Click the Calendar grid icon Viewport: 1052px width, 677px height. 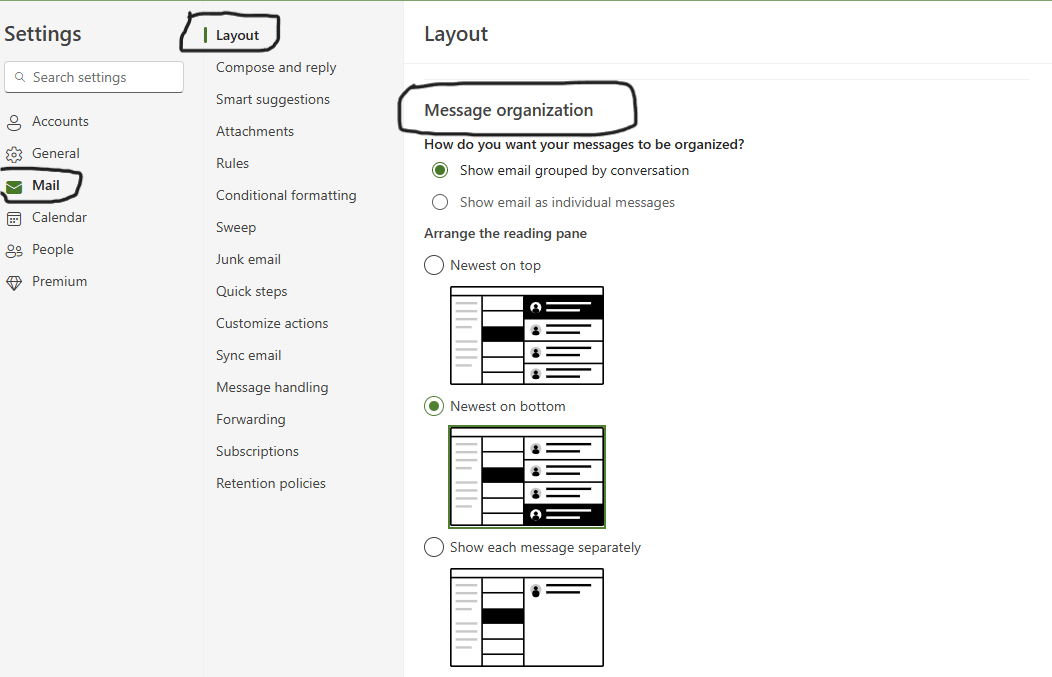click(x=14, y=218)
